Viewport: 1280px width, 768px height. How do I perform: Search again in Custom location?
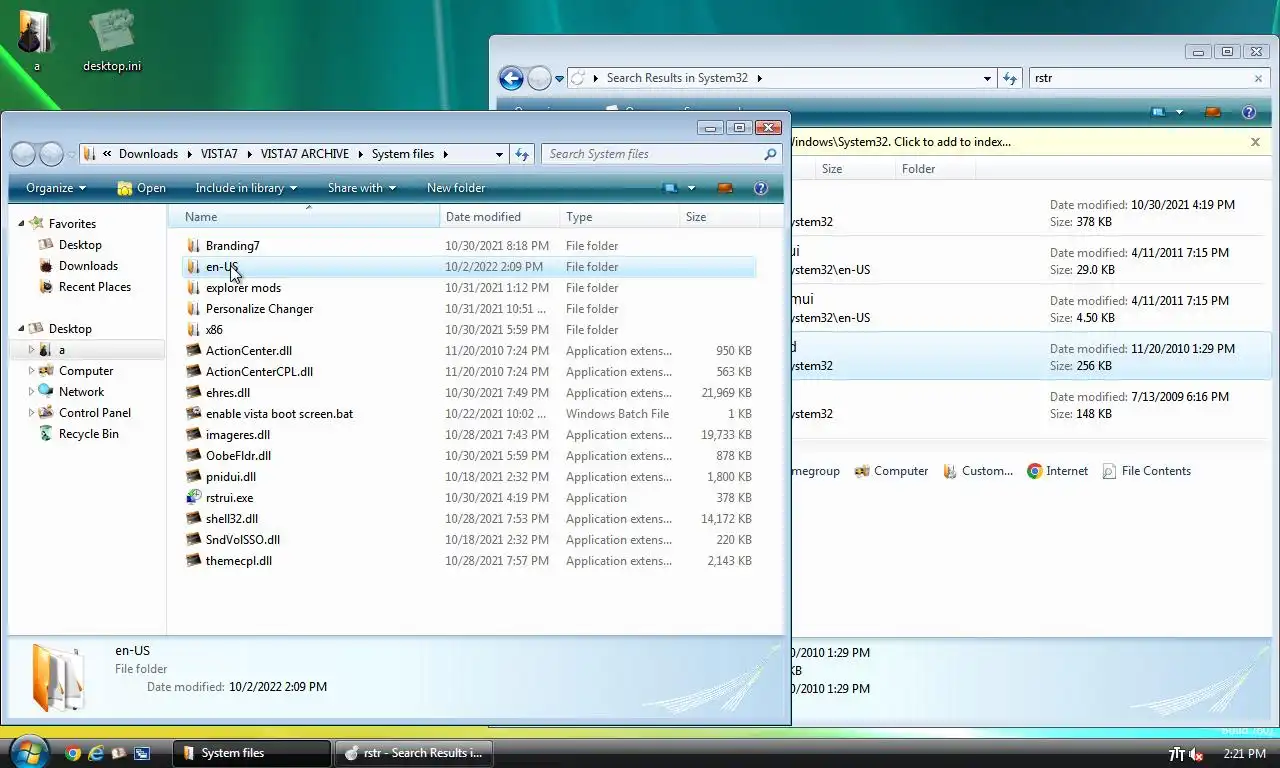click(978, 471)
